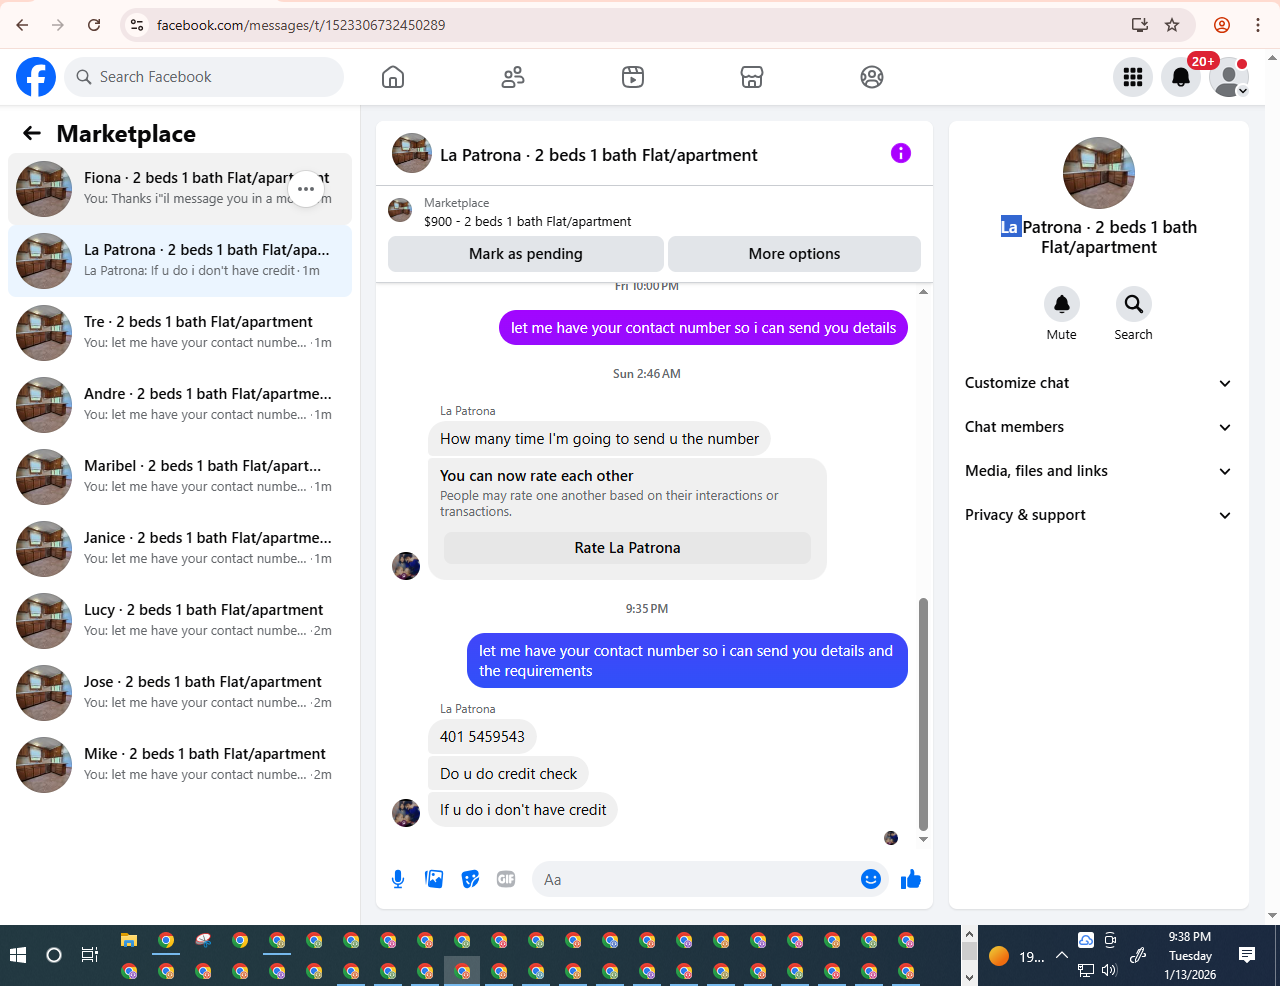Open the purple conversation information icon
The image size is (1280, 986).
click(901, 153)
